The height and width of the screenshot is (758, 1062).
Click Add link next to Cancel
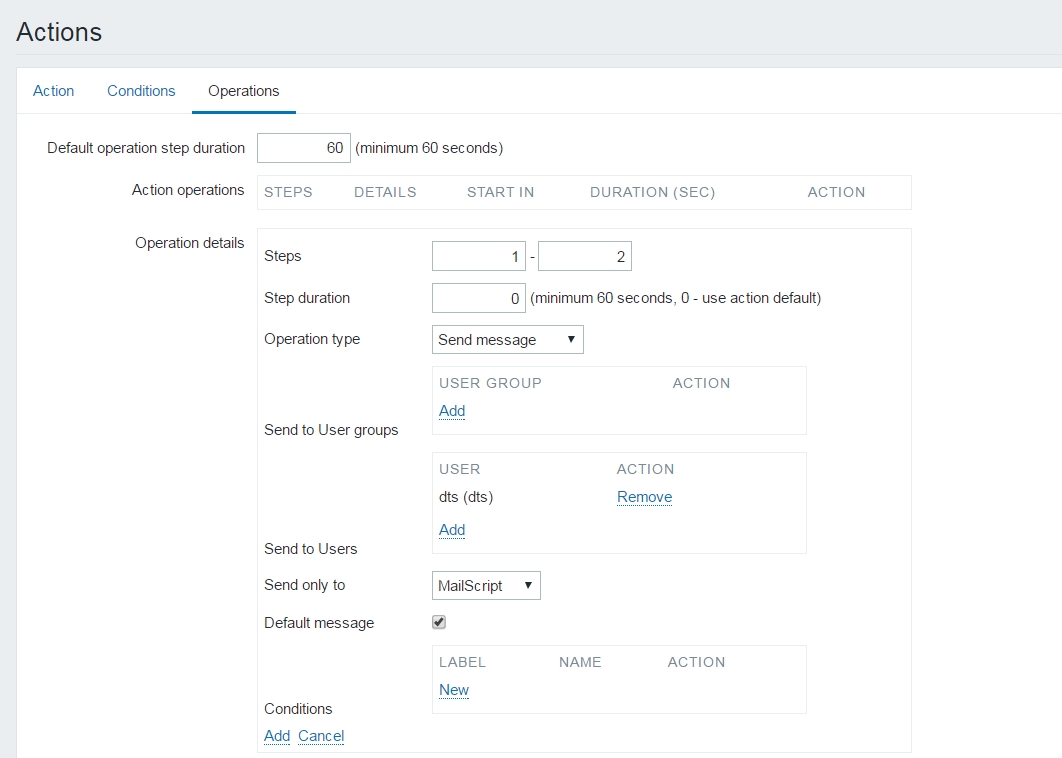coord(277,736)
